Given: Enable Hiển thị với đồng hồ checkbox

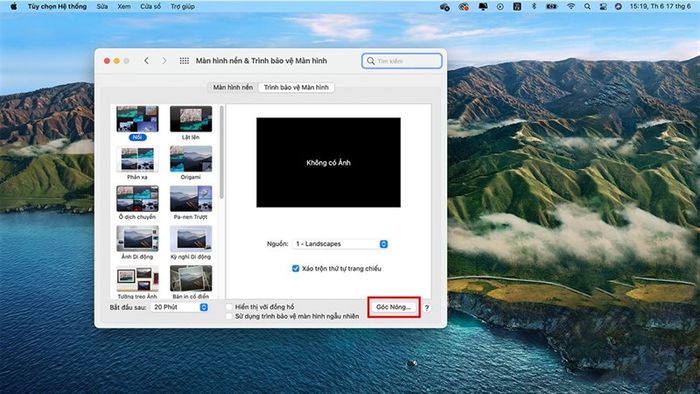Looking at the screenshot, I should tap(229, 307).
